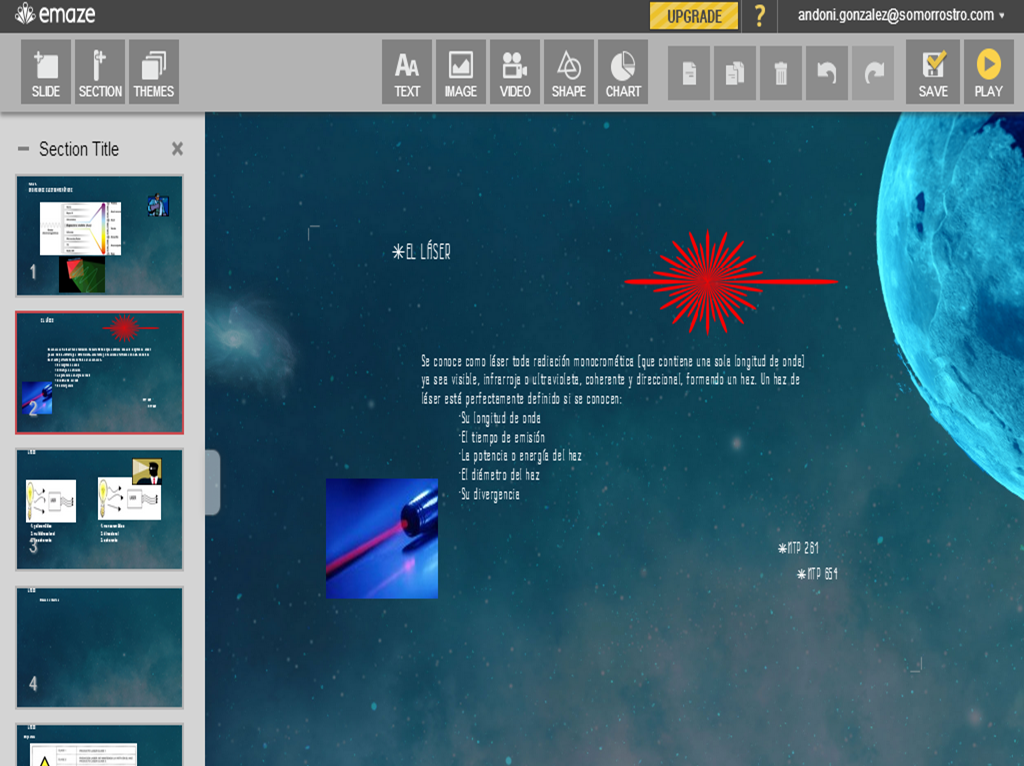
Task: Click the Section Title label
Action: (79, 149)
